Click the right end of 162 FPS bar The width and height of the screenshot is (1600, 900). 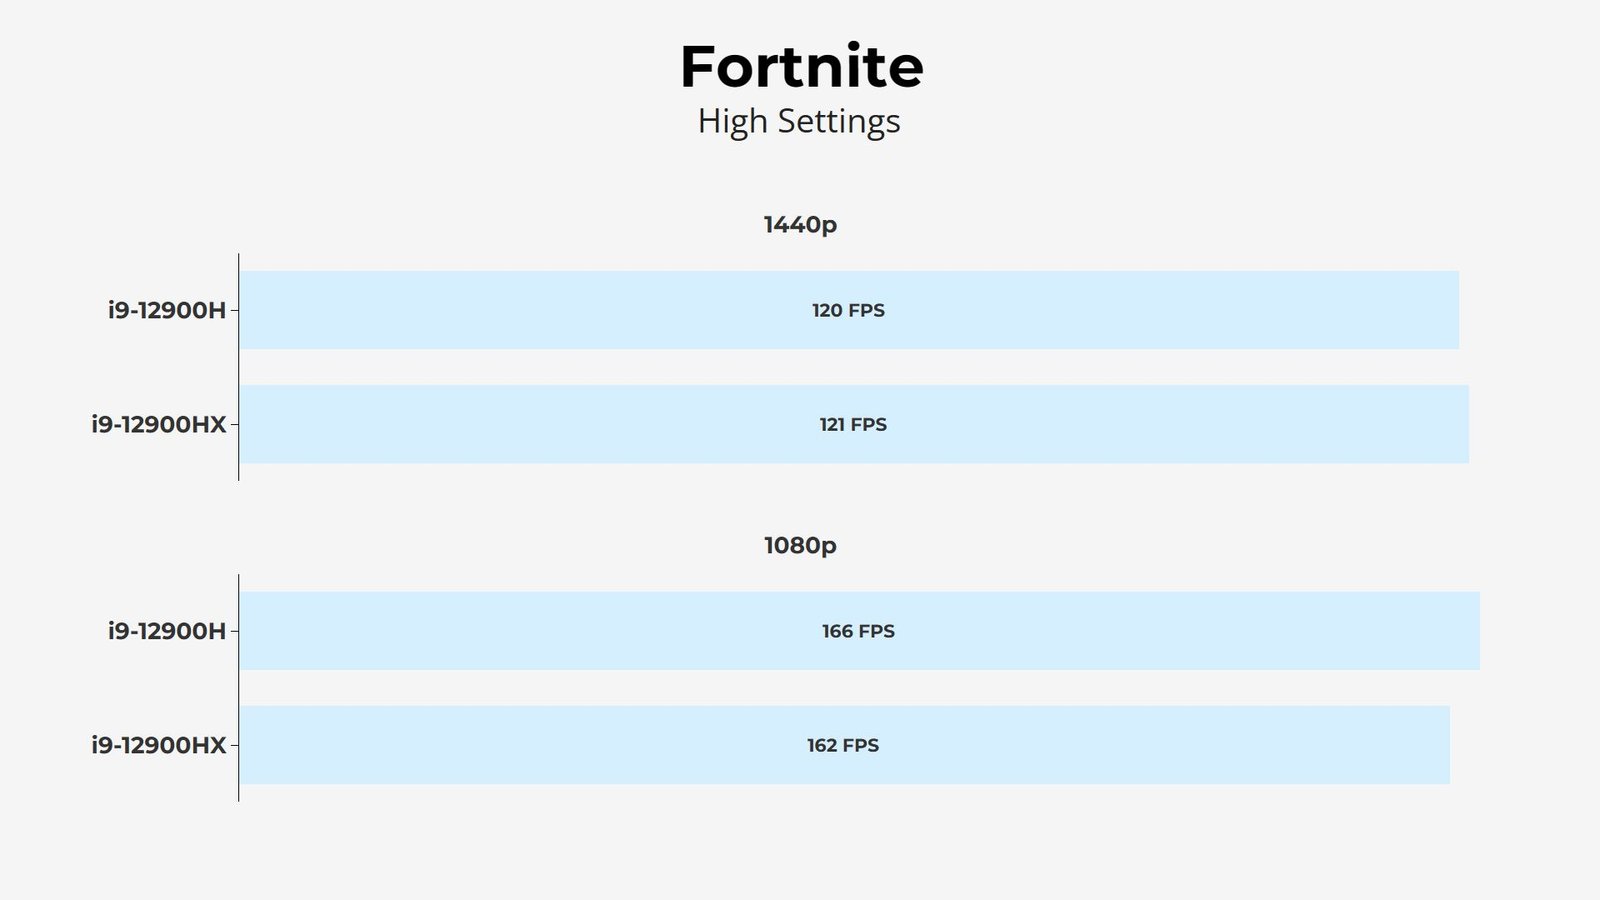pyautogui.click(x=1445, y=745)
